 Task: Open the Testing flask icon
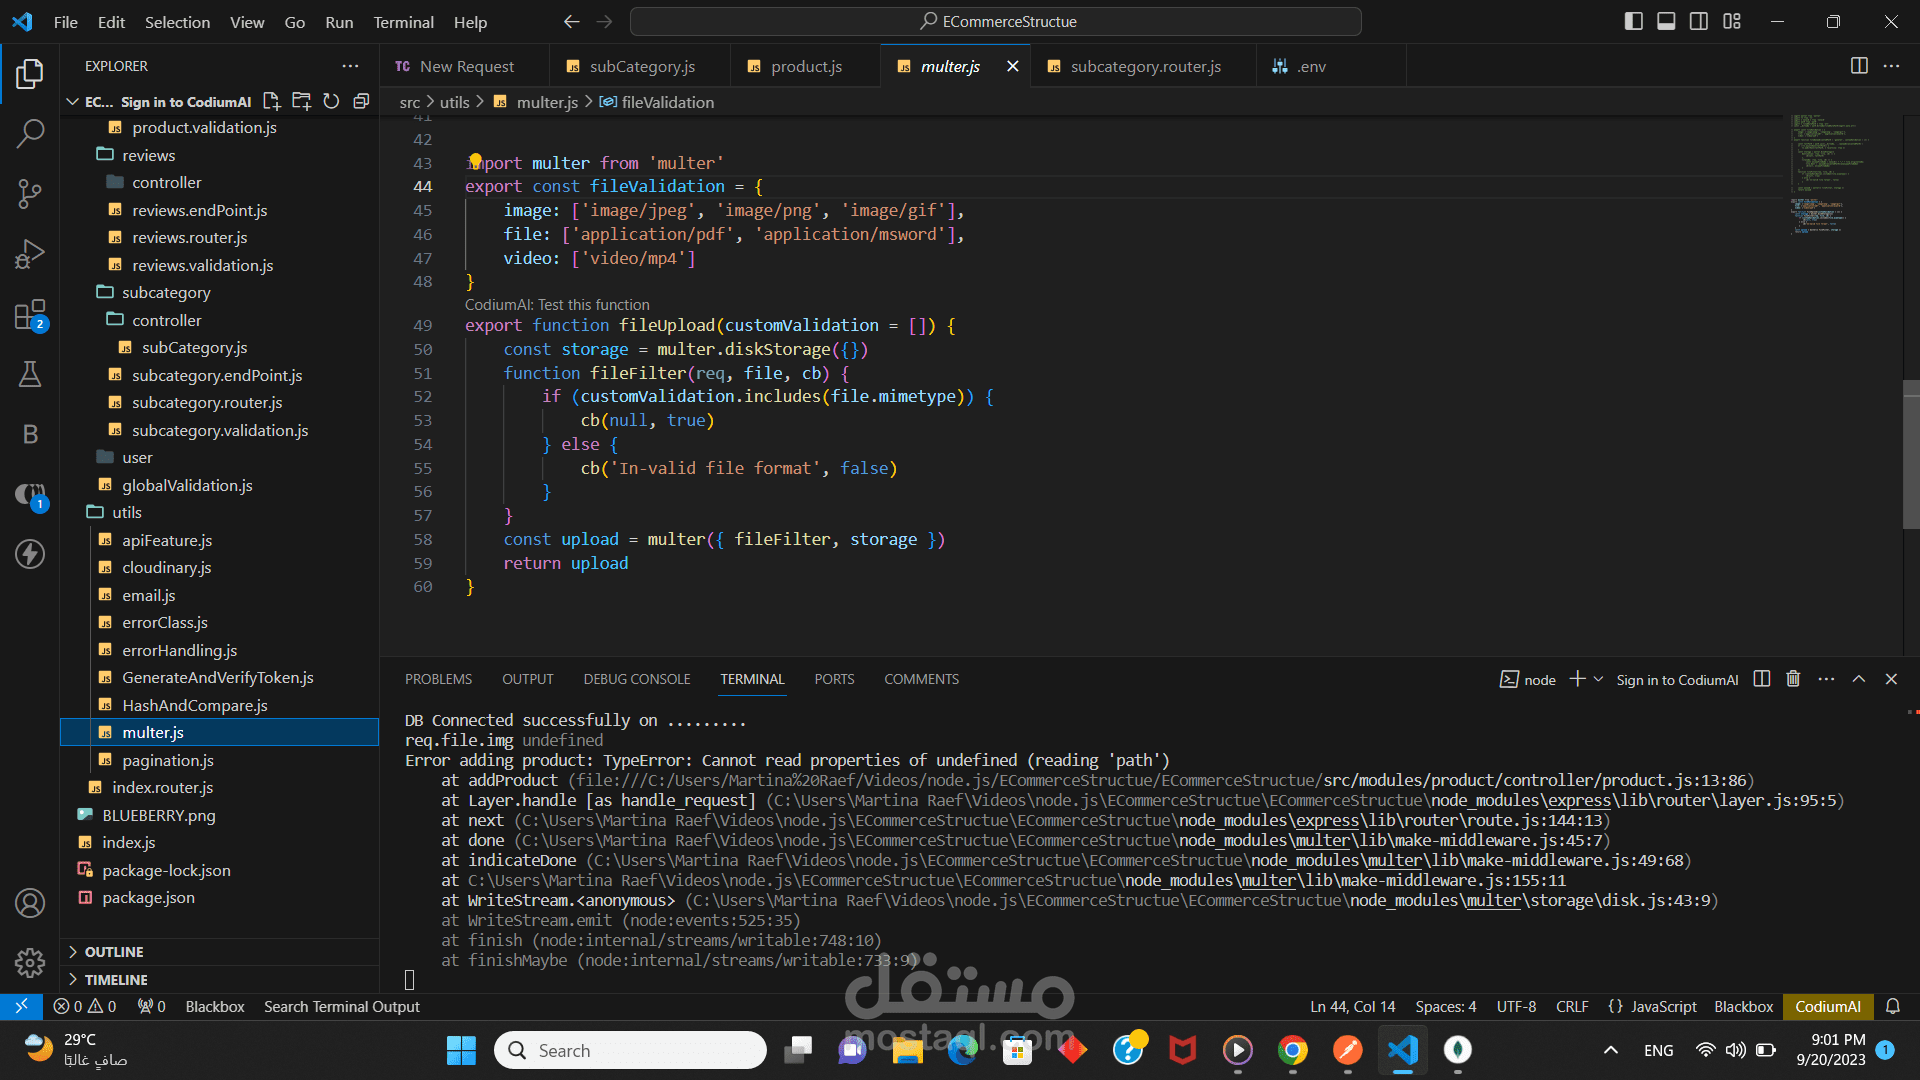30,374
